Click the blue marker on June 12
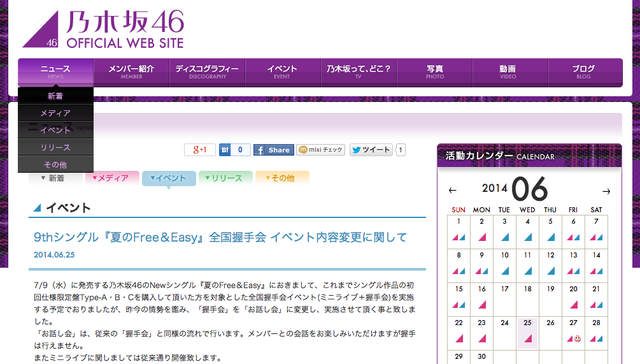This screenshot has width=640, height=364. [551, 271]
